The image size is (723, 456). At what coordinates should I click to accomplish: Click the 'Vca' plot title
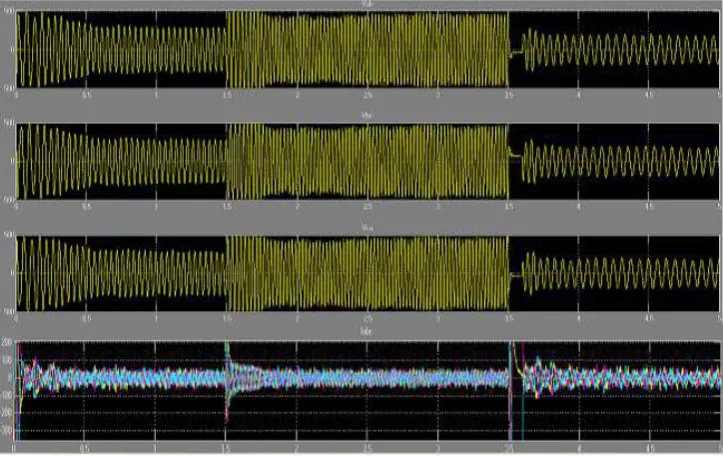367,228
